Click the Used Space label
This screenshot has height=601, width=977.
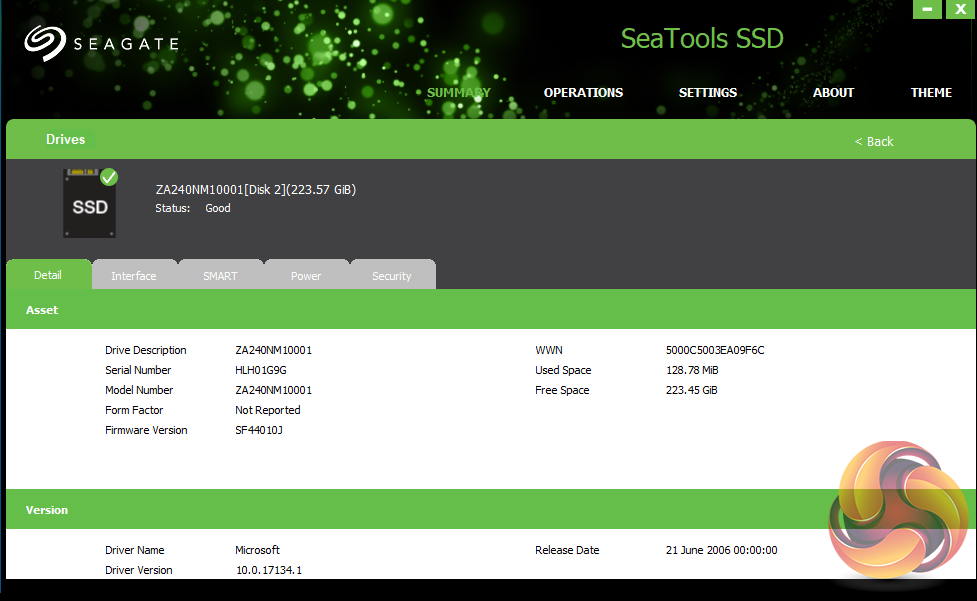click(563, 370)
